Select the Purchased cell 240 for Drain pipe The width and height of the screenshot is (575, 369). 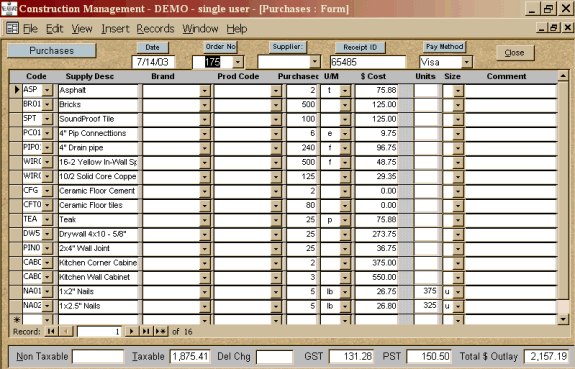(301, 148)
